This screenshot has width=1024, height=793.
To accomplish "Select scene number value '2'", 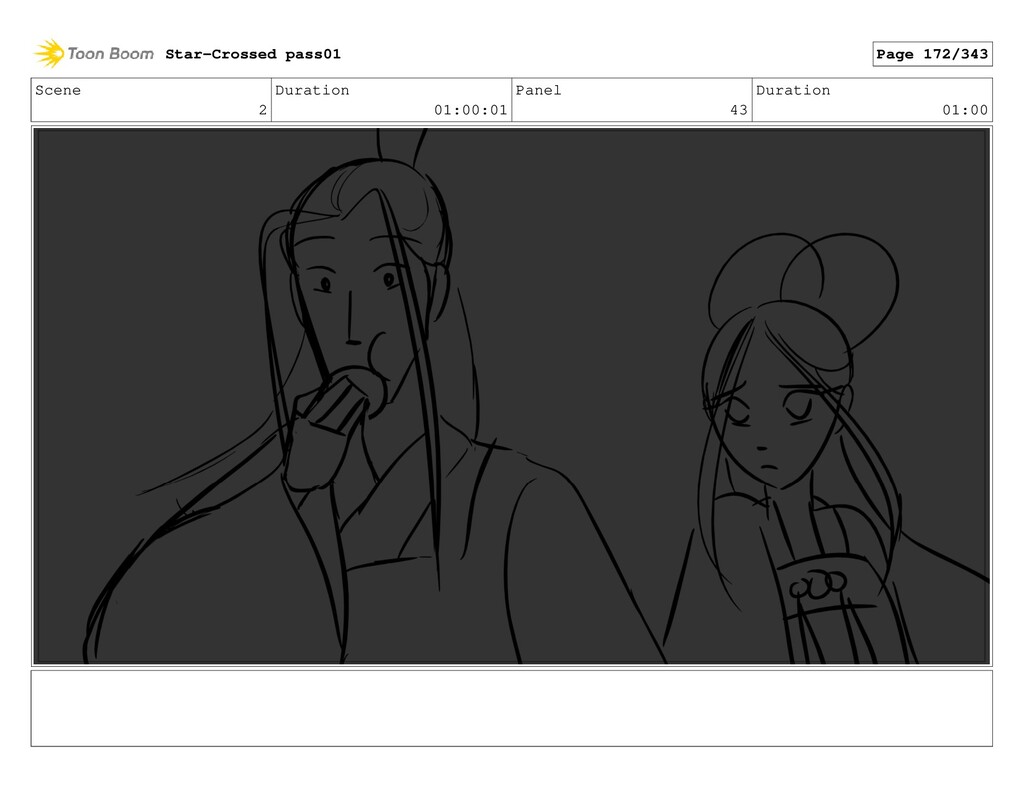I will pyautogui.click(x=263, y=110).
